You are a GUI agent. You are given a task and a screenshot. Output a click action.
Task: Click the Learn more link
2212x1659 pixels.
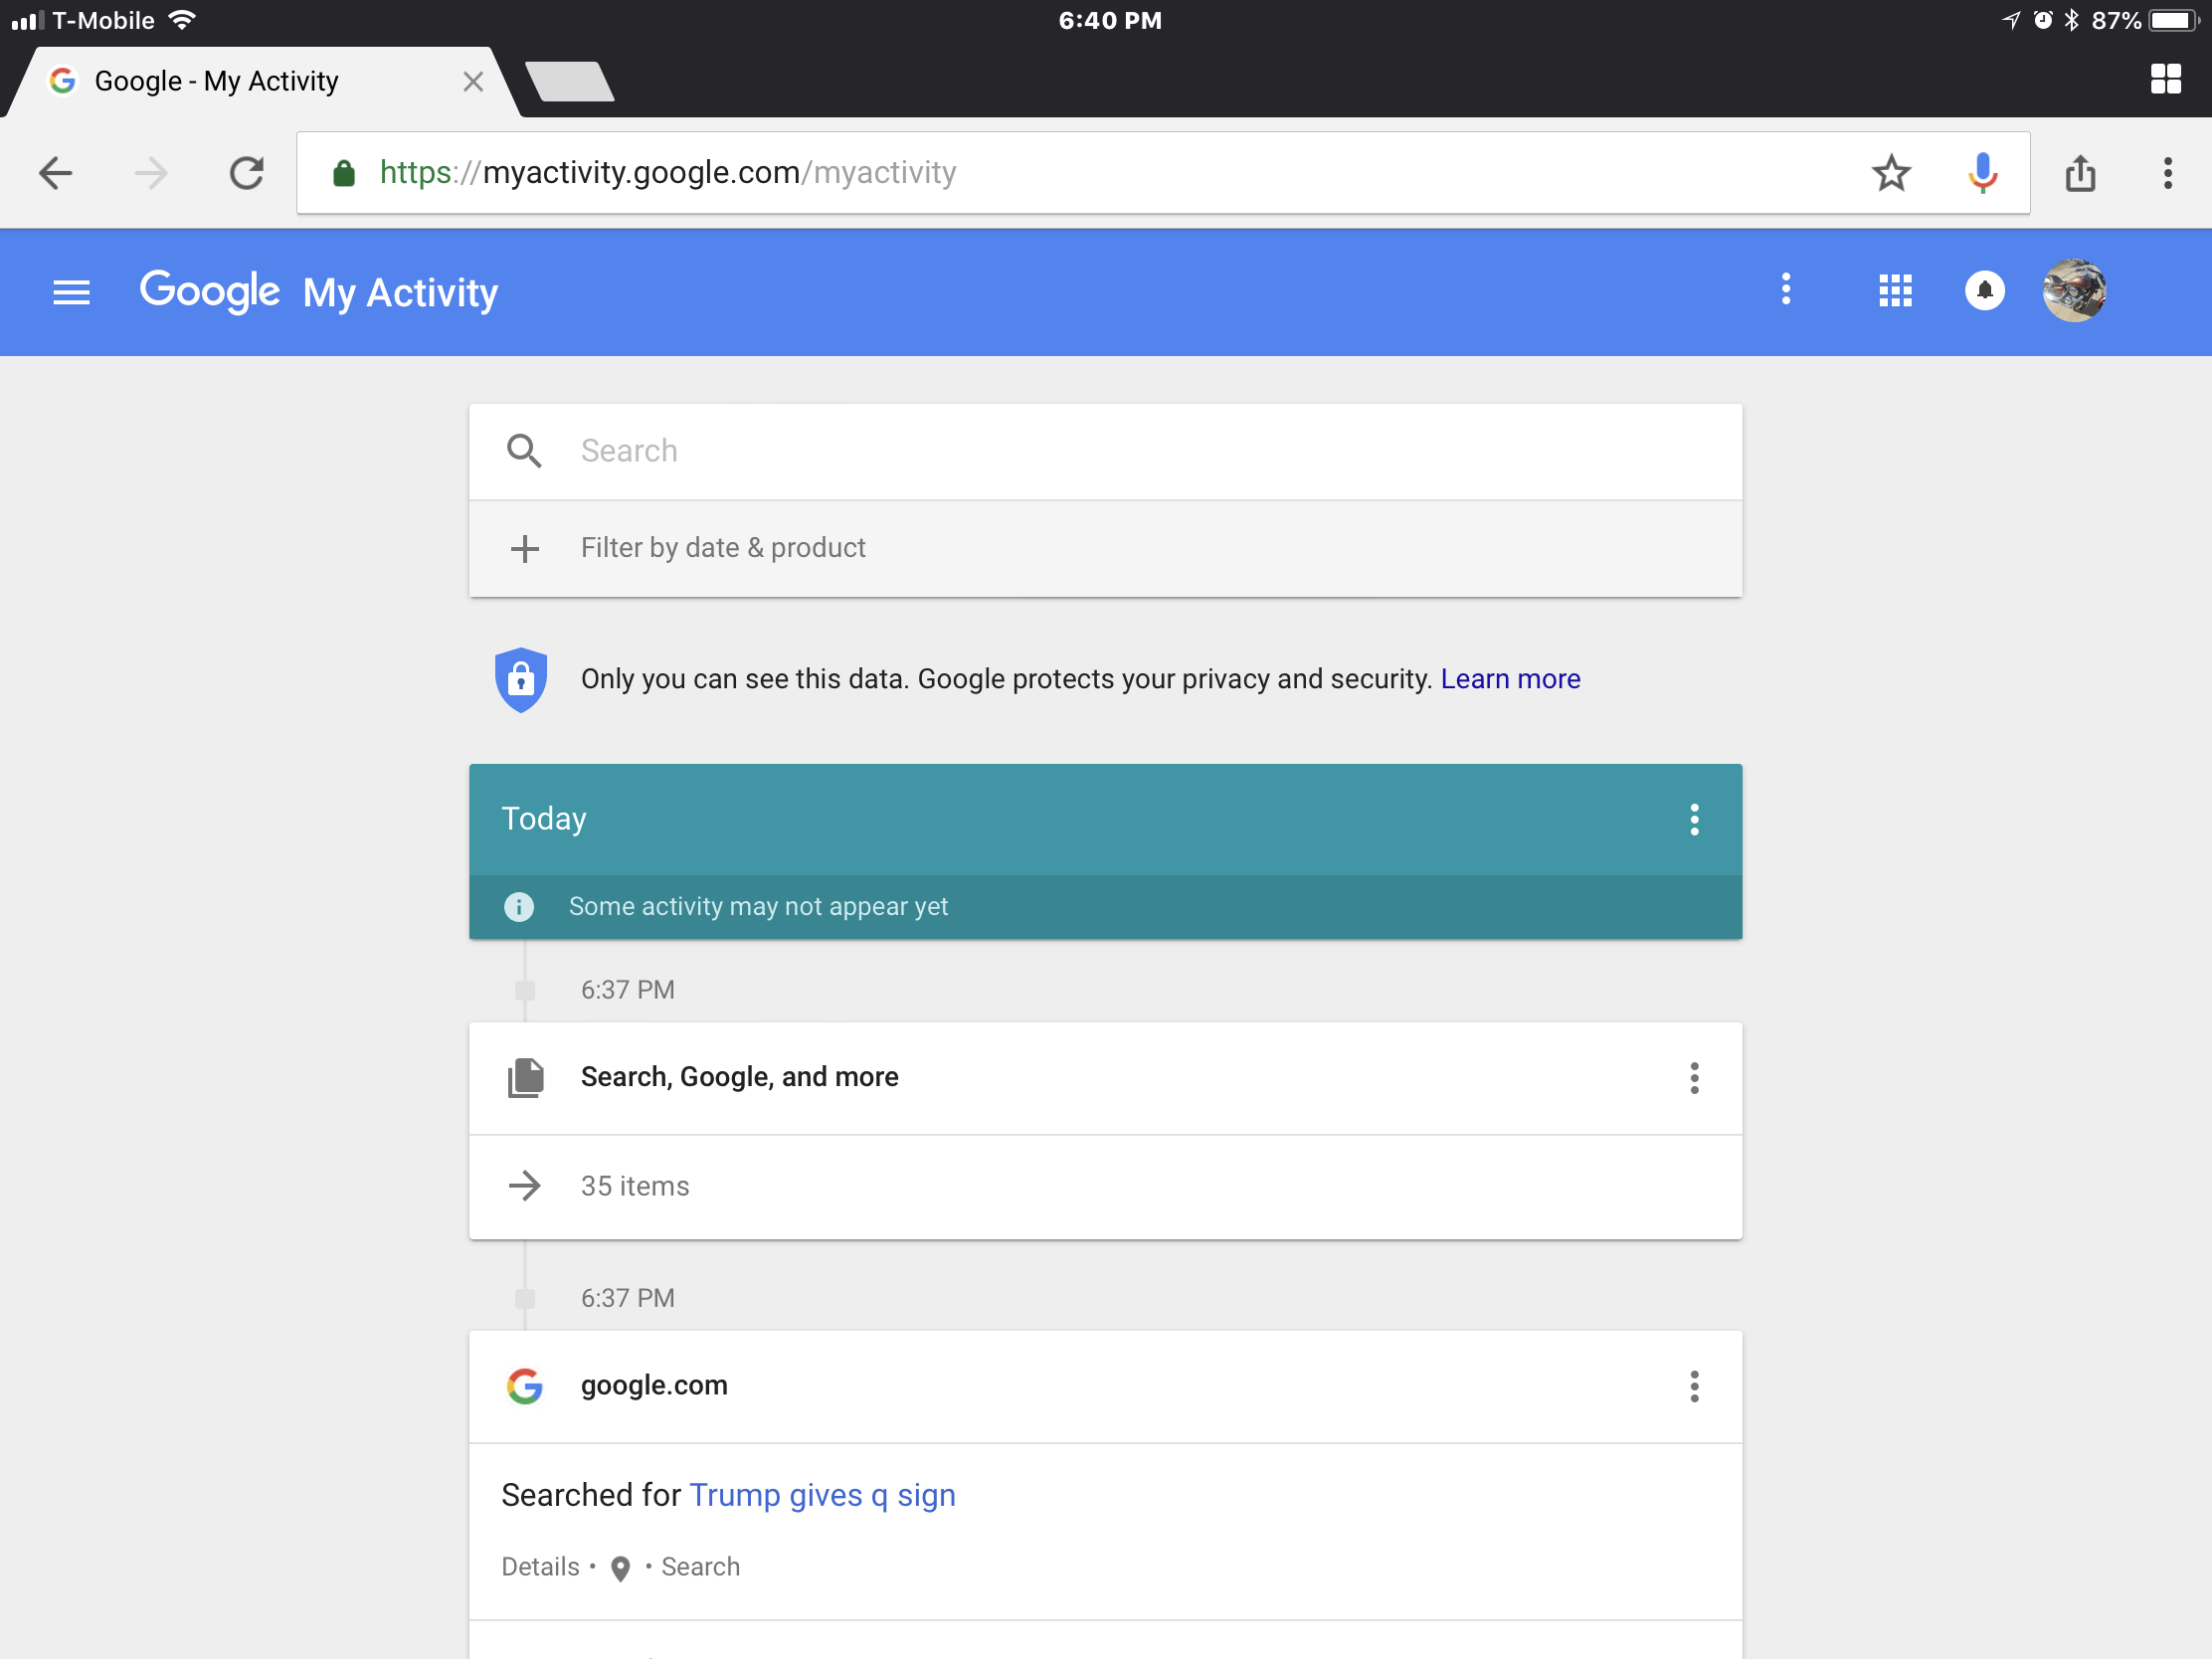(x=1509, y=679)
